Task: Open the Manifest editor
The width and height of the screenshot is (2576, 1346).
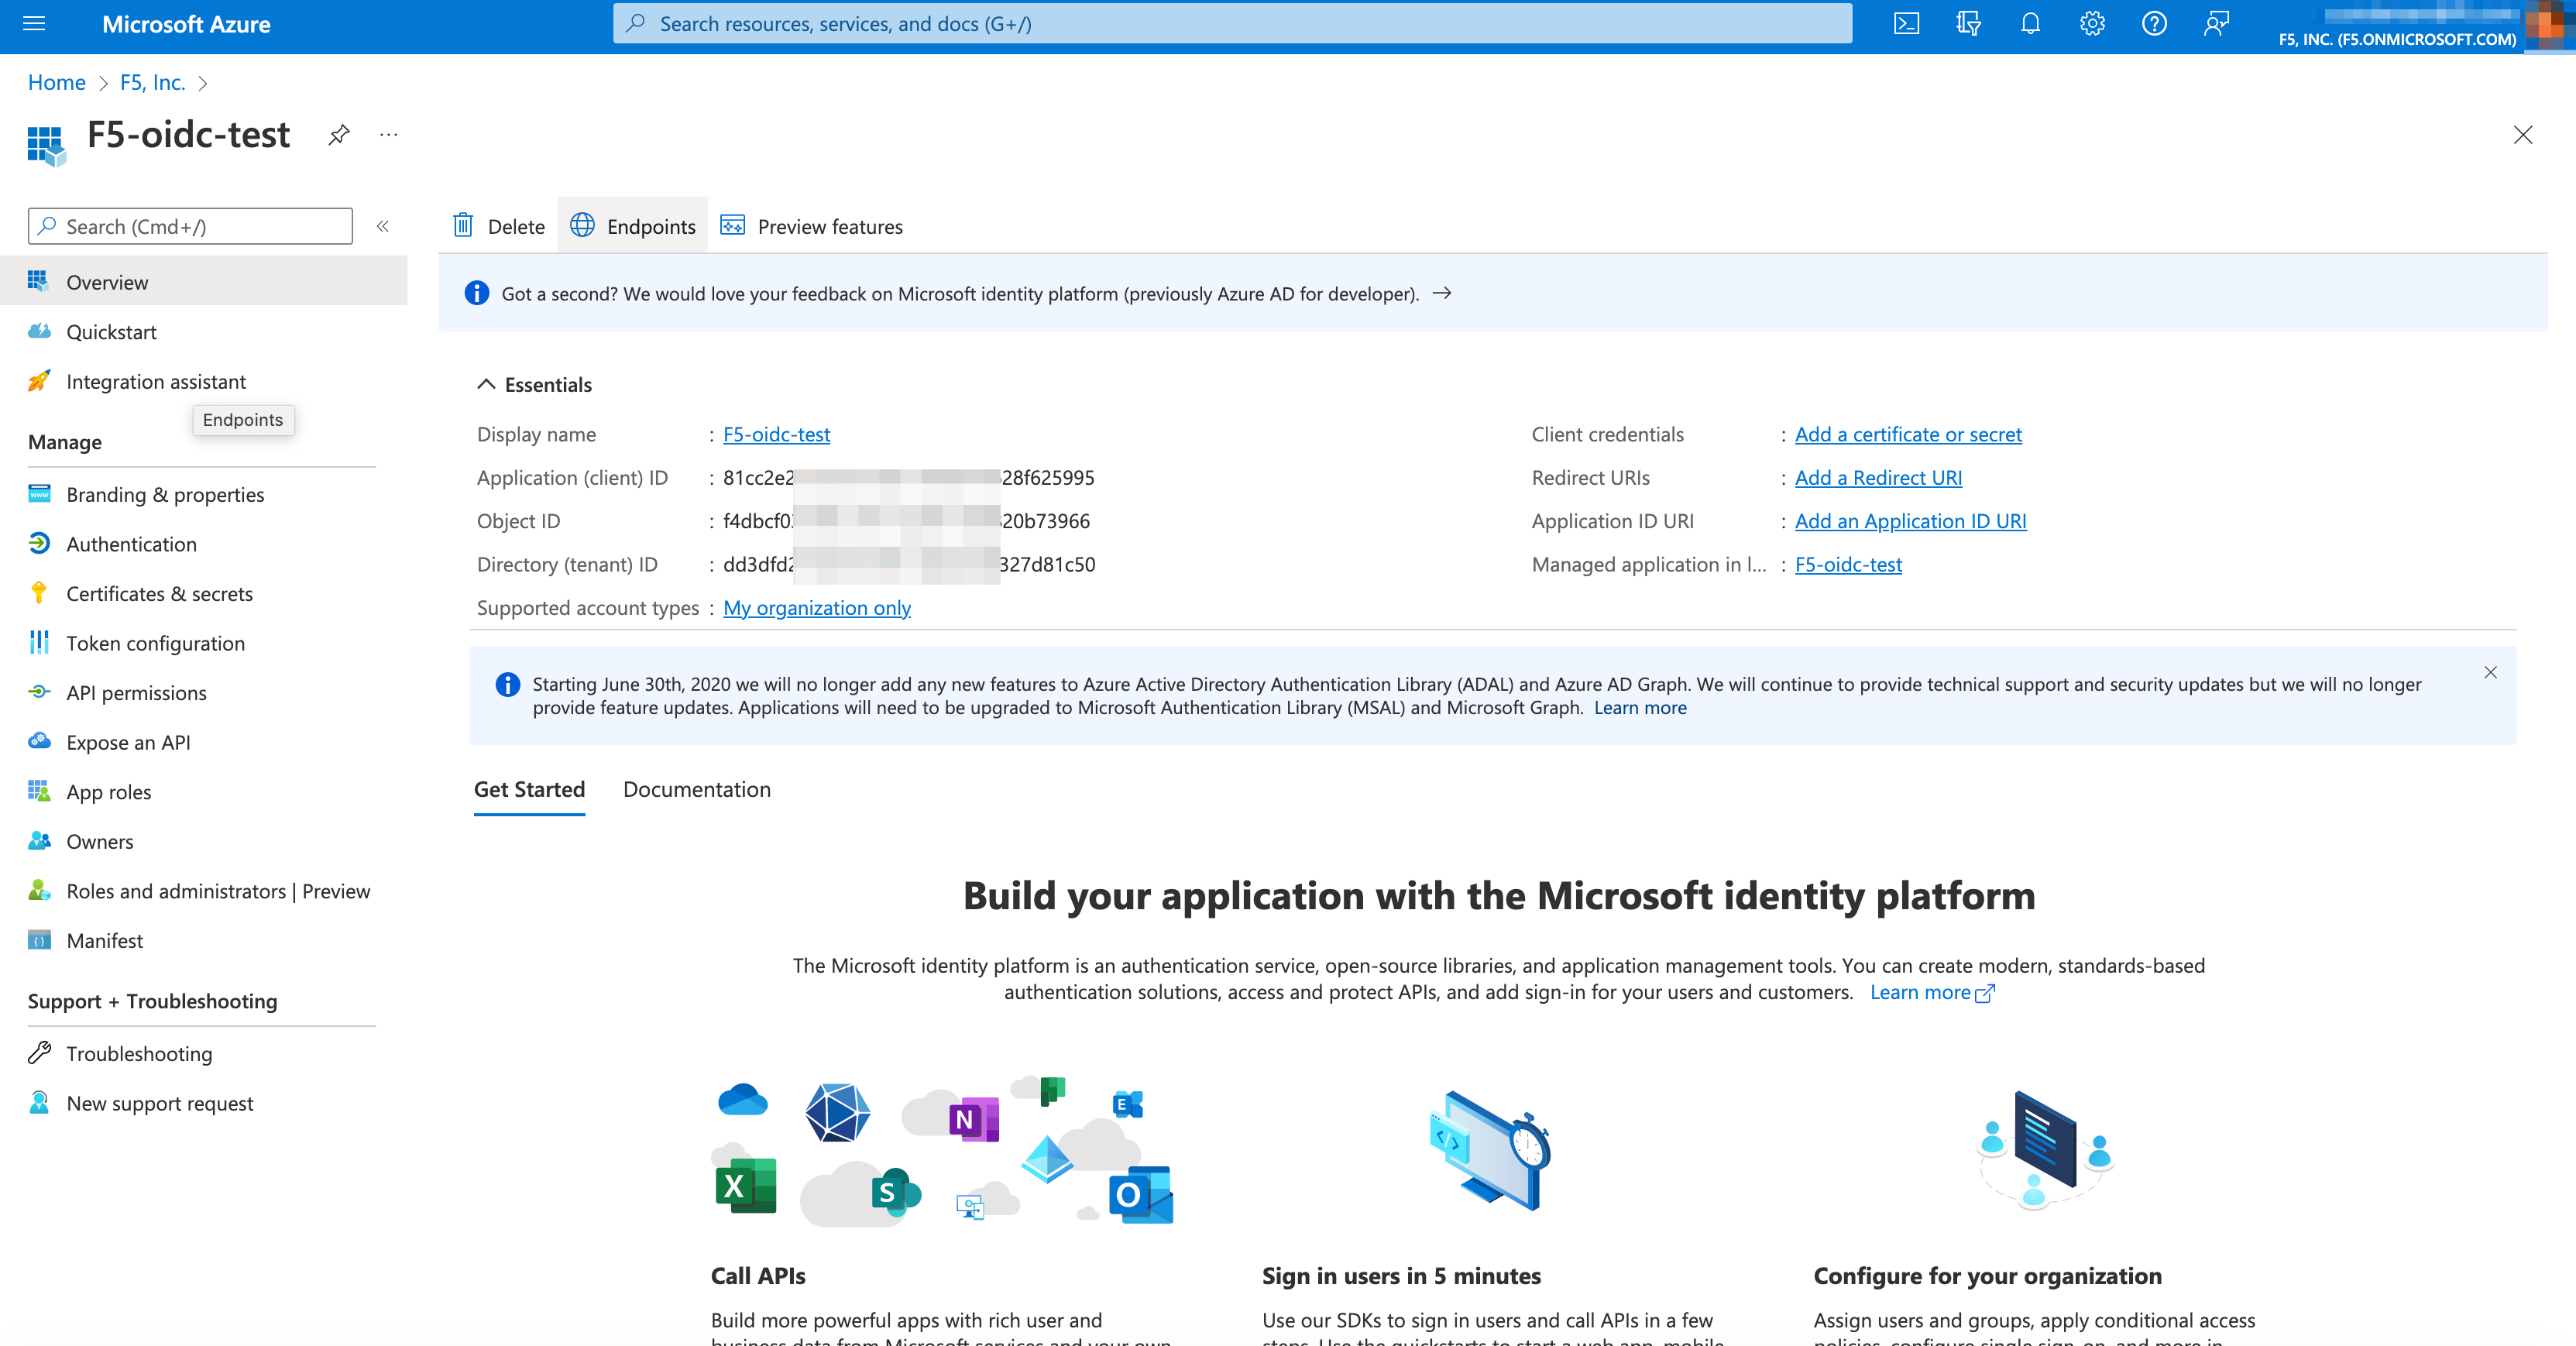Action: (x=104, y=940)
